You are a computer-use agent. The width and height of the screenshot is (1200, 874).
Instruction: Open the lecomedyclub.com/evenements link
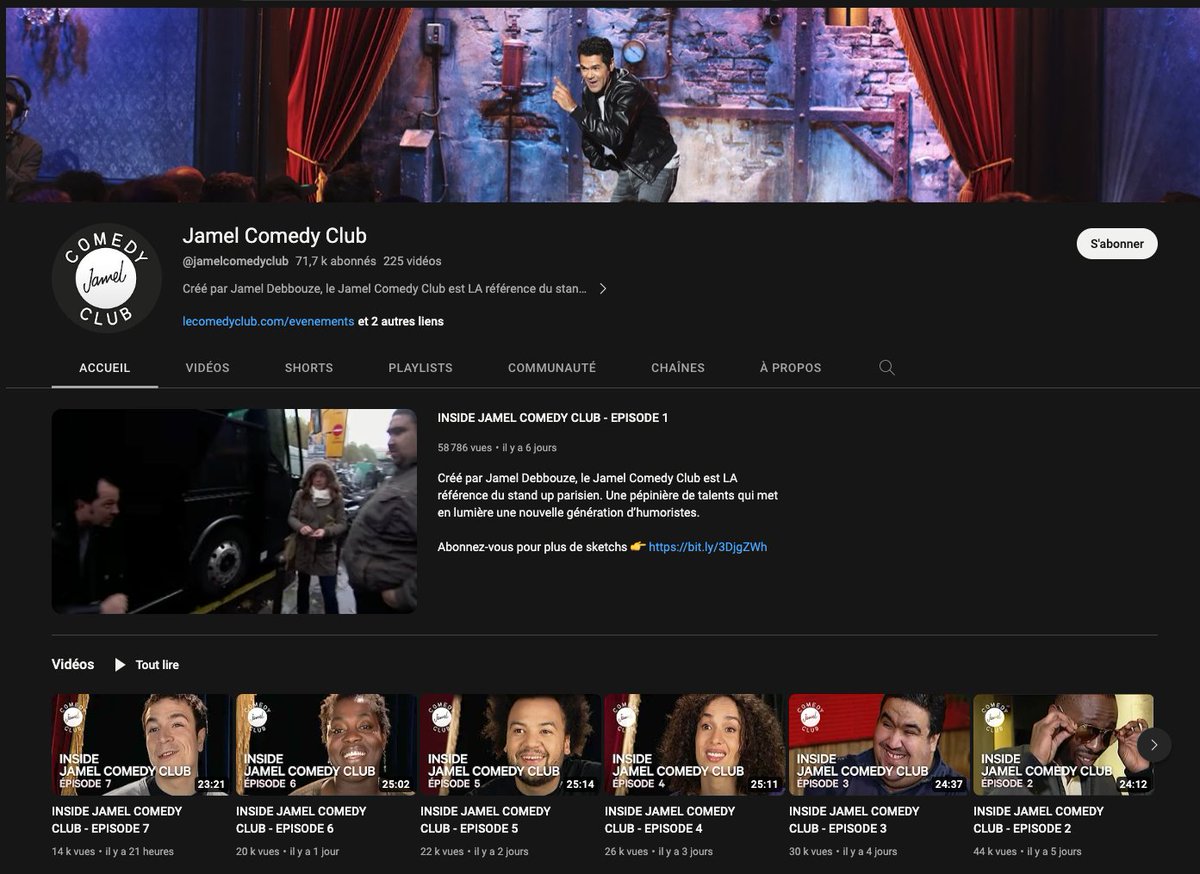point(268,322)
